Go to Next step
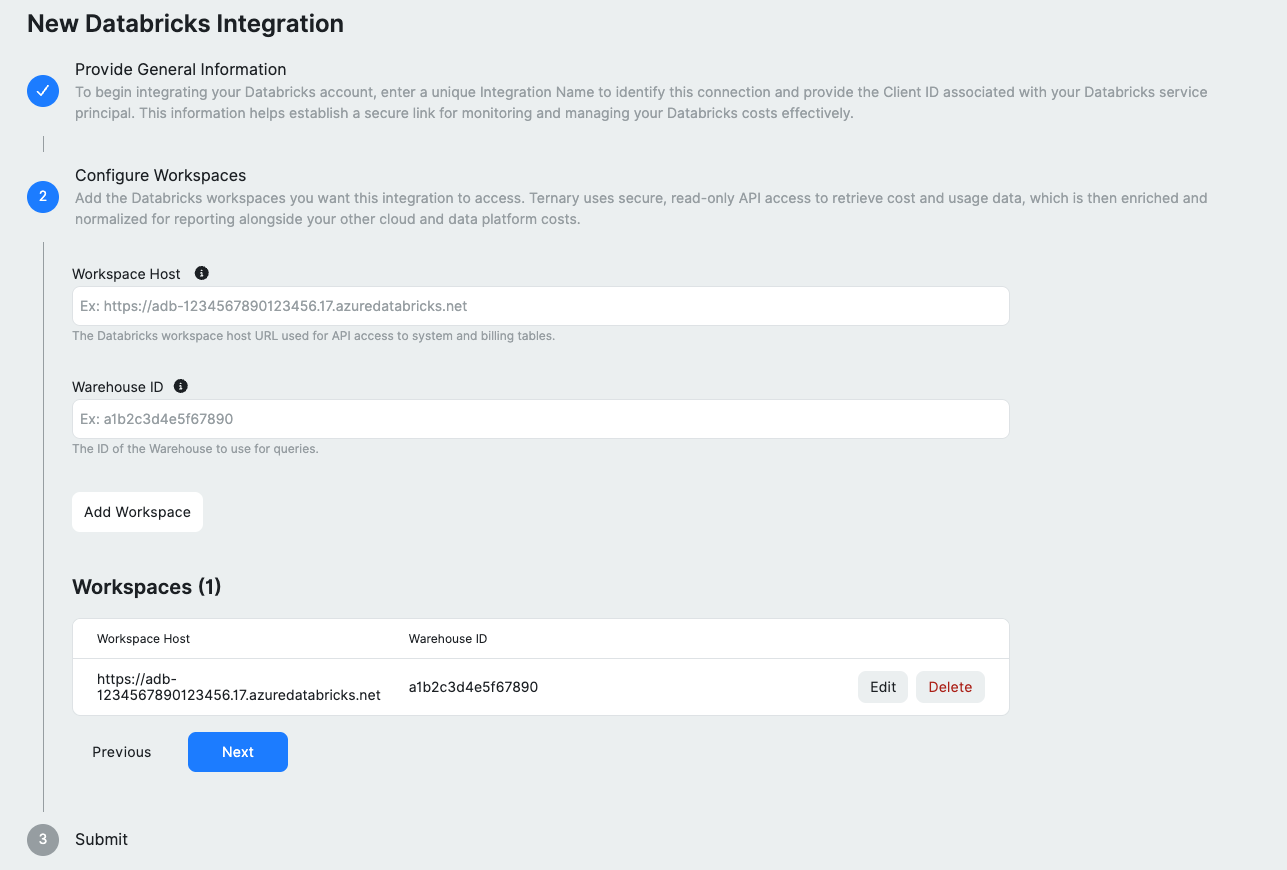Screen dimensions: 1287x870 click(x=238, y=752)
